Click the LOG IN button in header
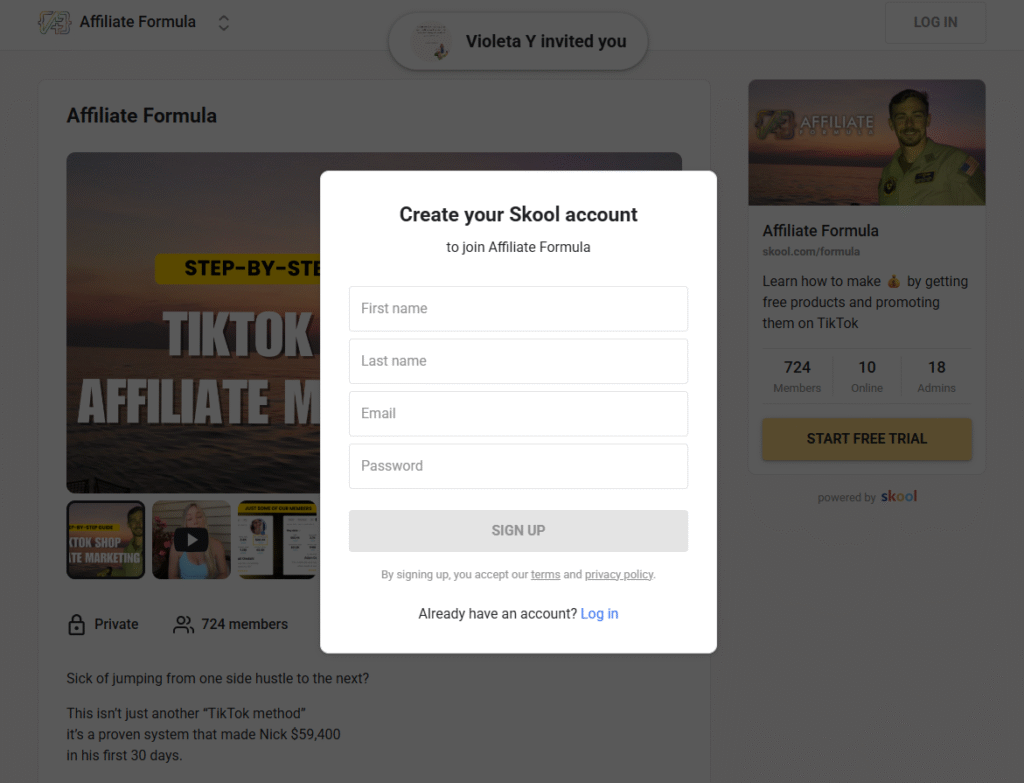1024x783 pixels. point(935,23)
